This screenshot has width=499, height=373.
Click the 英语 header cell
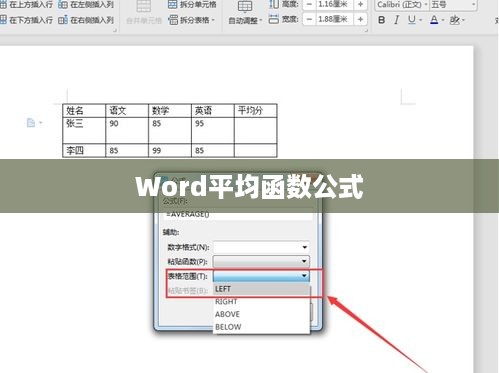pos(213,111)
